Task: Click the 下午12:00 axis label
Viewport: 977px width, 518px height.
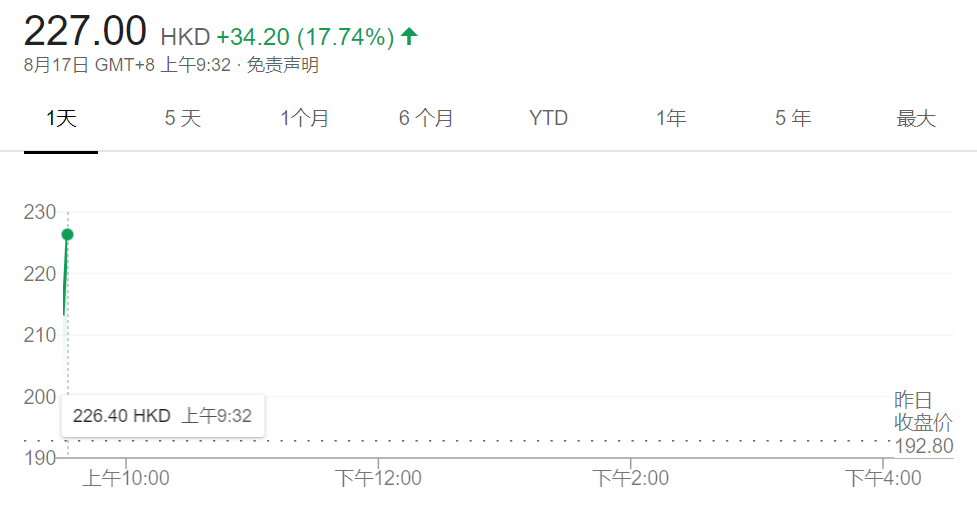Action: coord(378,478)
